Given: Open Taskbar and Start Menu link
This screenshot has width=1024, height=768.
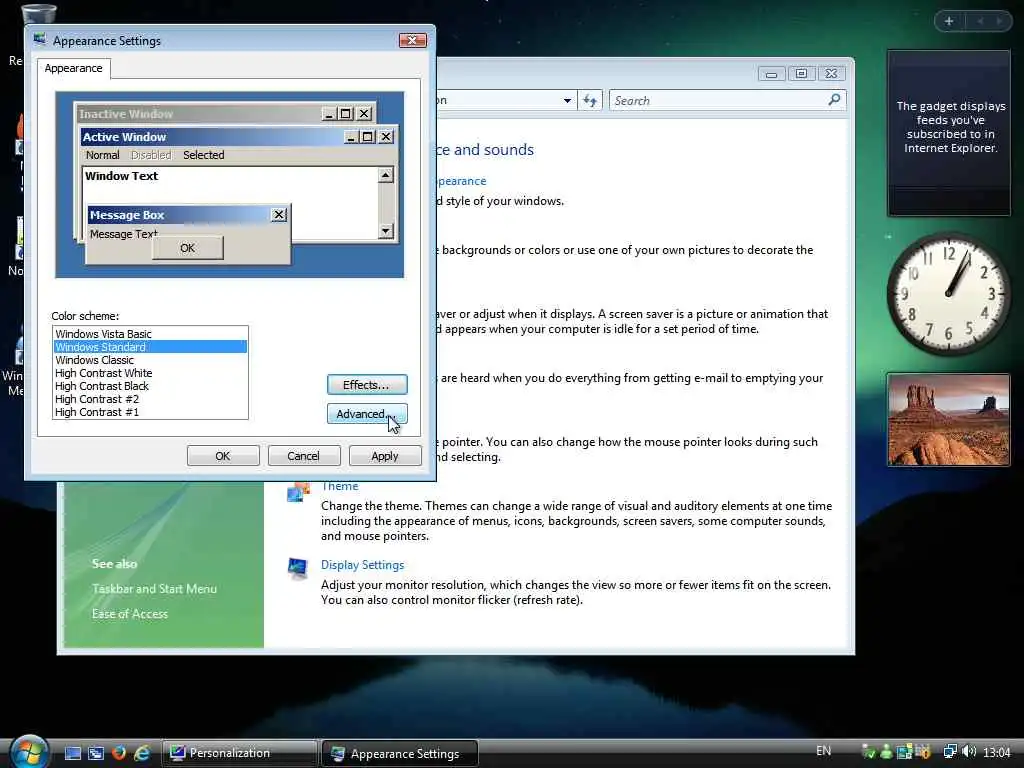Looking at the screenshot, I should (x=154, y=588).
